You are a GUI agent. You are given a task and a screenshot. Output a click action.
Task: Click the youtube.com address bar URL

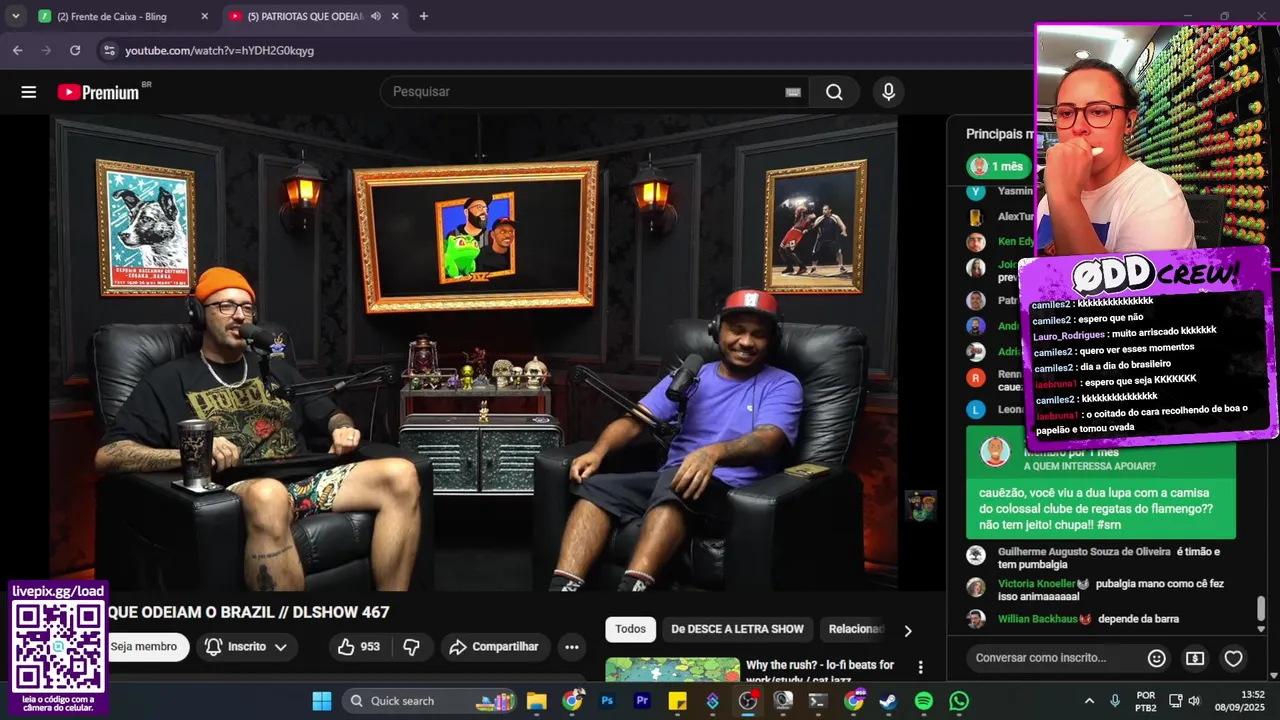[219, 50]
